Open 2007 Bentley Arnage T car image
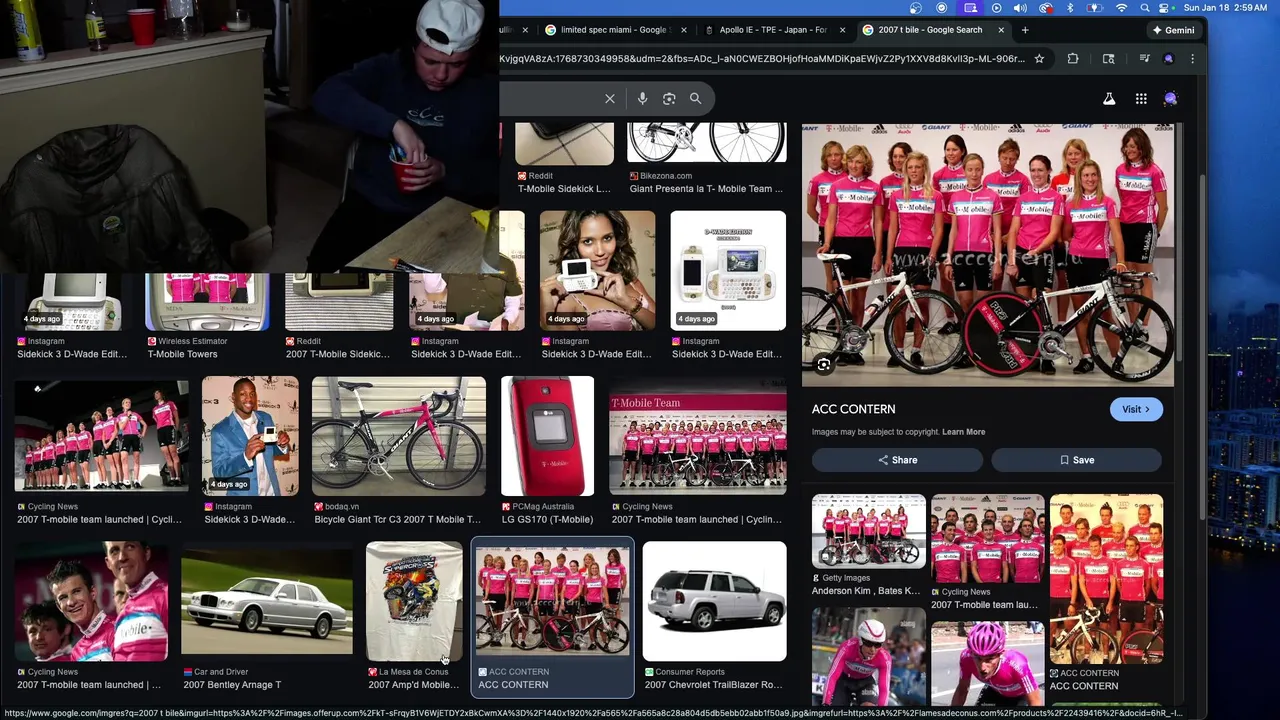This screenshot has width=1280, height=720. [x=267, y=601]
